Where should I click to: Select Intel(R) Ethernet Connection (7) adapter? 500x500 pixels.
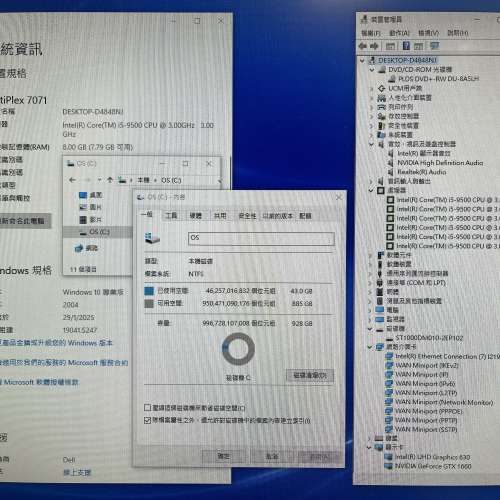447,356
